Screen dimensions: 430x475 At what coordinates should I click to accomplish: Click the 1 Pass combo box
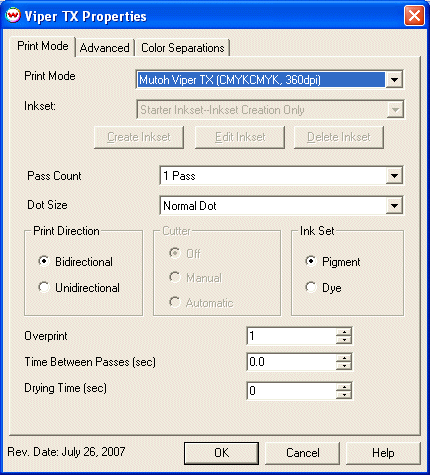(281, 176)
